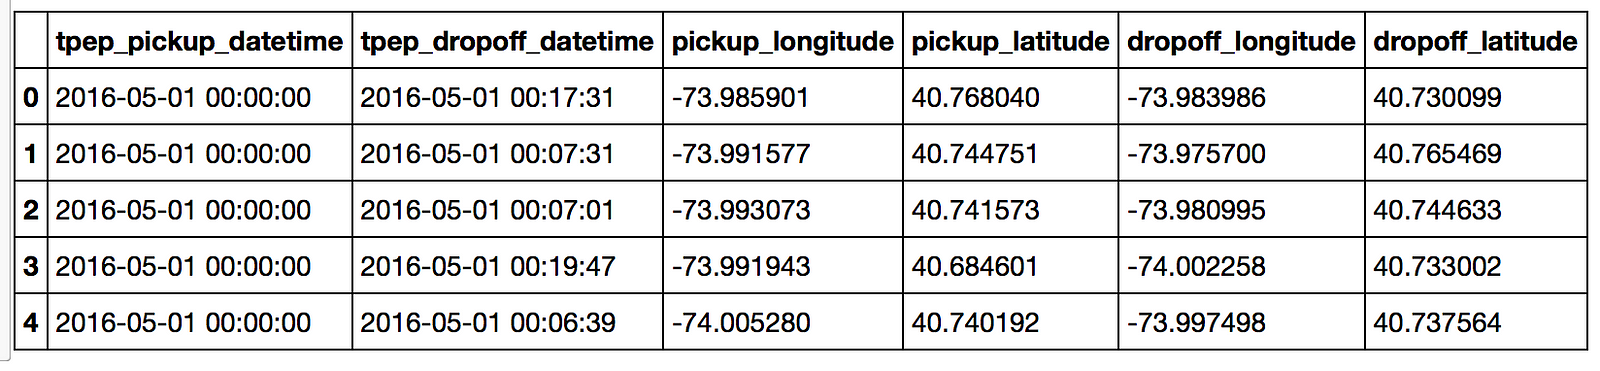Select row index 3
The height and width of the screenshot is (371, 1600).
click(31, 266)
